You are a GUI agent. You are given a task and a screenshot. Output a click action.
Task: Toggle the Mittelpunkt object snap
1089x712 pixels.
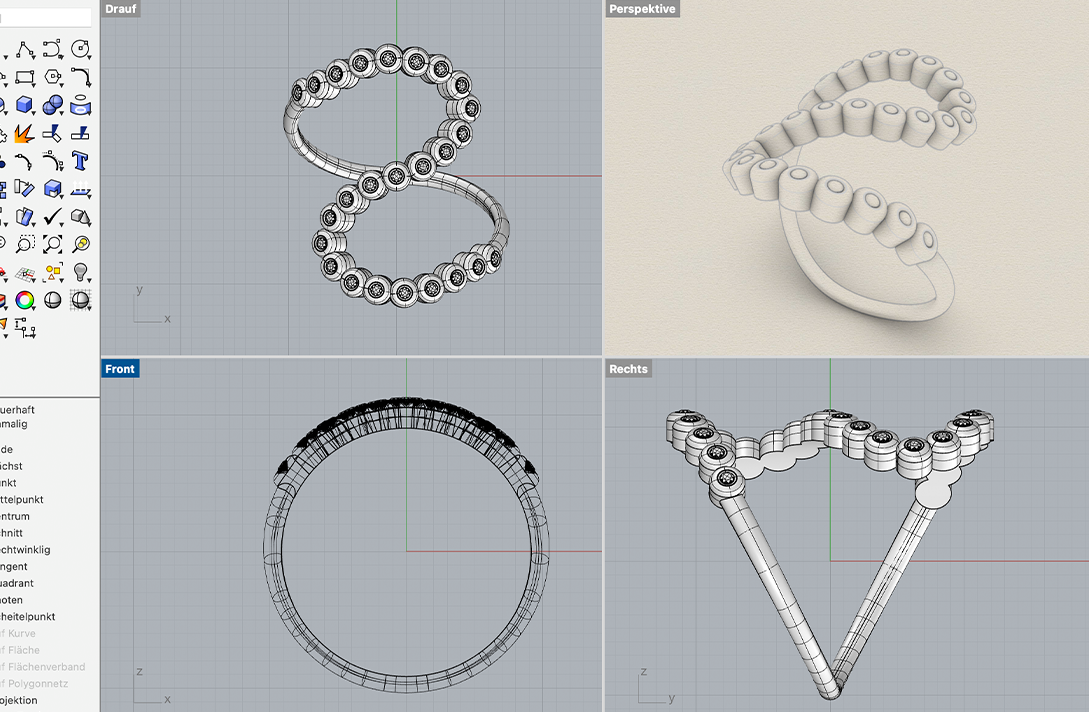tap(20, 499)
